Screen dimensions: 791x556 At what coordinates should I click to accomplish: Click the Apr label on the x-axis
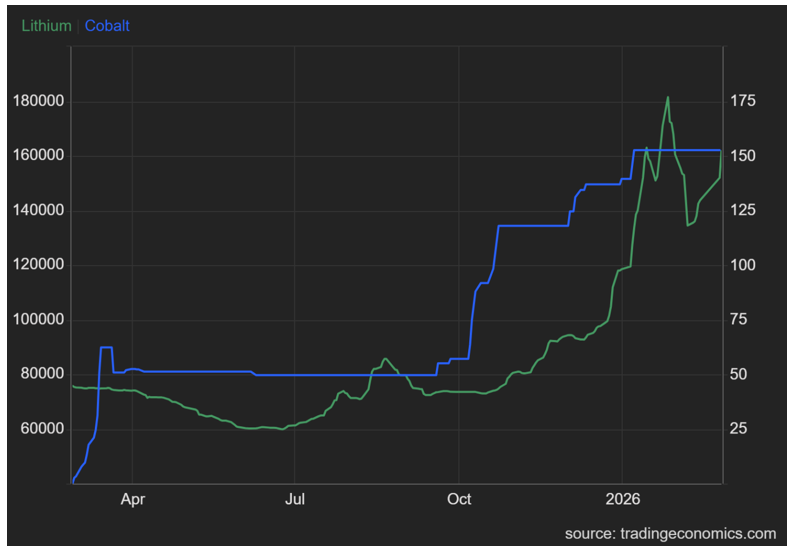coord(132,499)
